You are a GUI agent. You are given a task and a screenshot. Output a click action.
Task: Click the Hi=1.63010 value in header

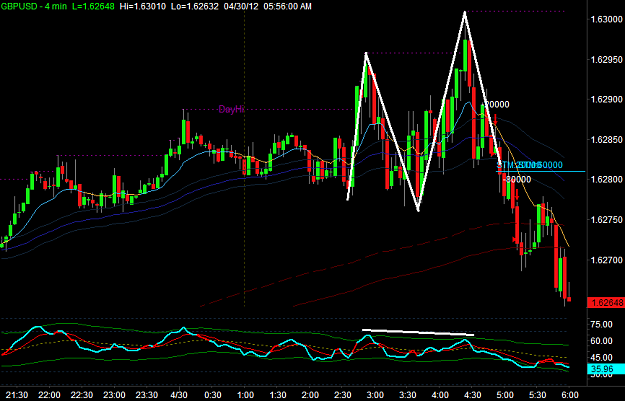tap(143, 6)
